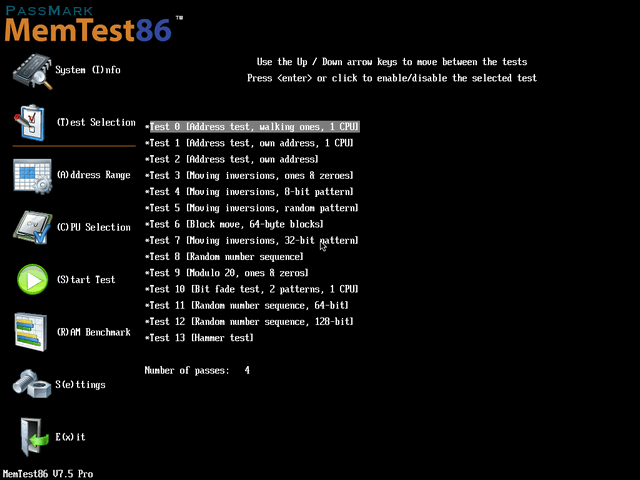Select the Test Selection clipboard icon
The image size is (640, 480).
[29, 122]
